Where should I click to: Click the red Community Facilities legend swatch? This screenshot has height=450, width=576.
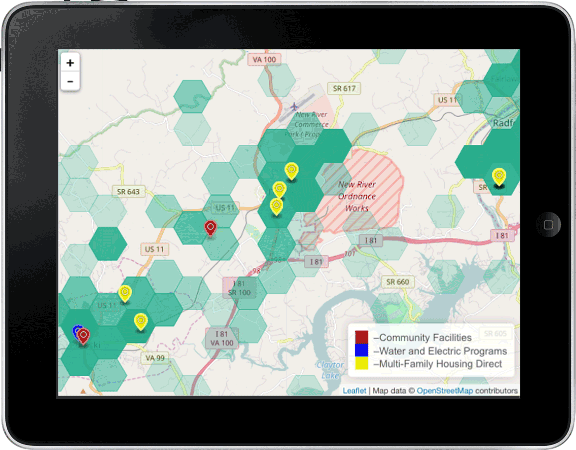[x=361, y=337]
